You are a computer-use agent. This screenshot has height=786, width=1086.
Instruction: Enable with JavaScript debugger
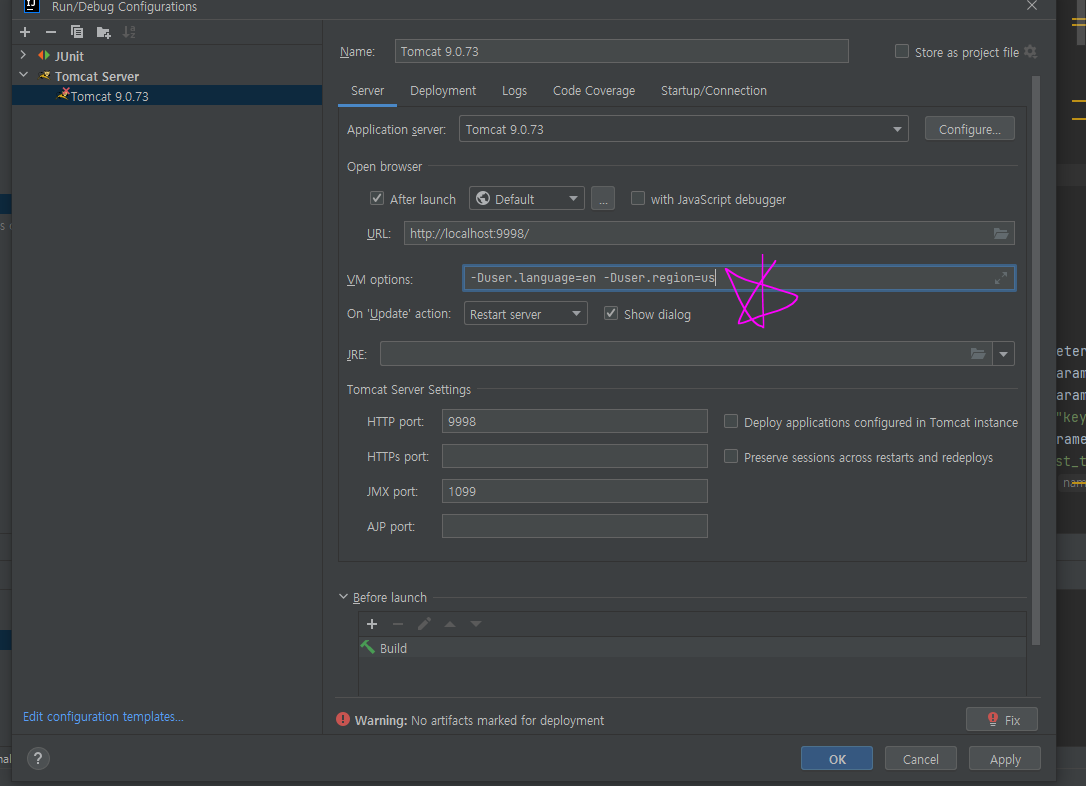pos(638,198)
